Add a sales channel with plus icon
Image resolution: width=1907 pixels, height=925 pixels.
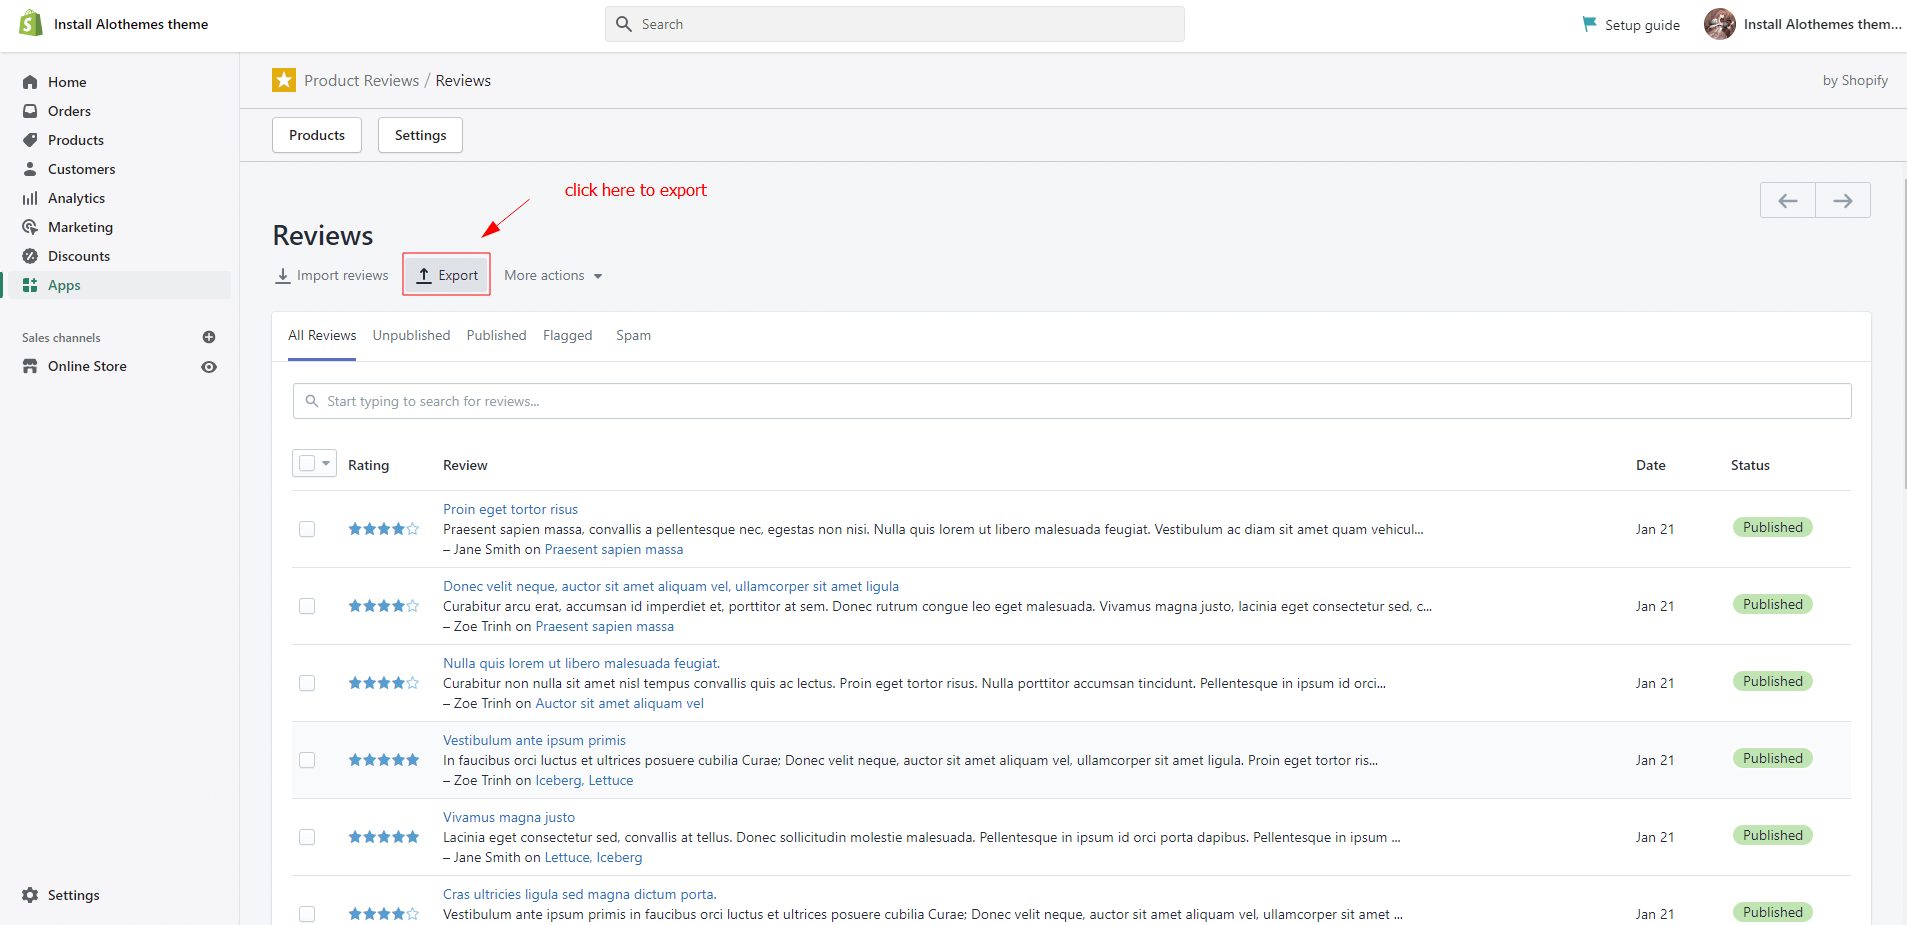209,337
